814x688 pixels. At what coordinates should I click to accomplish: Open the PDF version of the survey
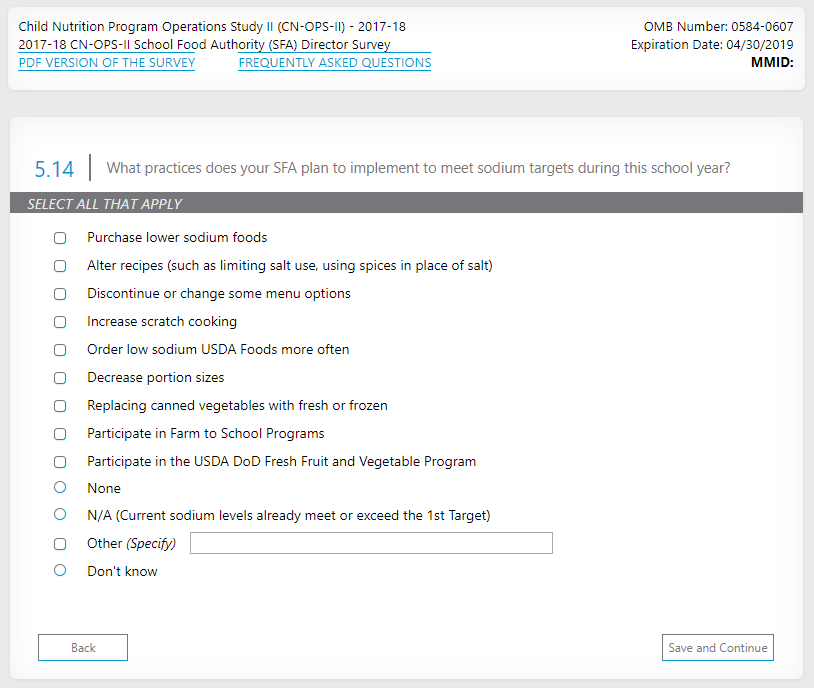coord(107,63)
